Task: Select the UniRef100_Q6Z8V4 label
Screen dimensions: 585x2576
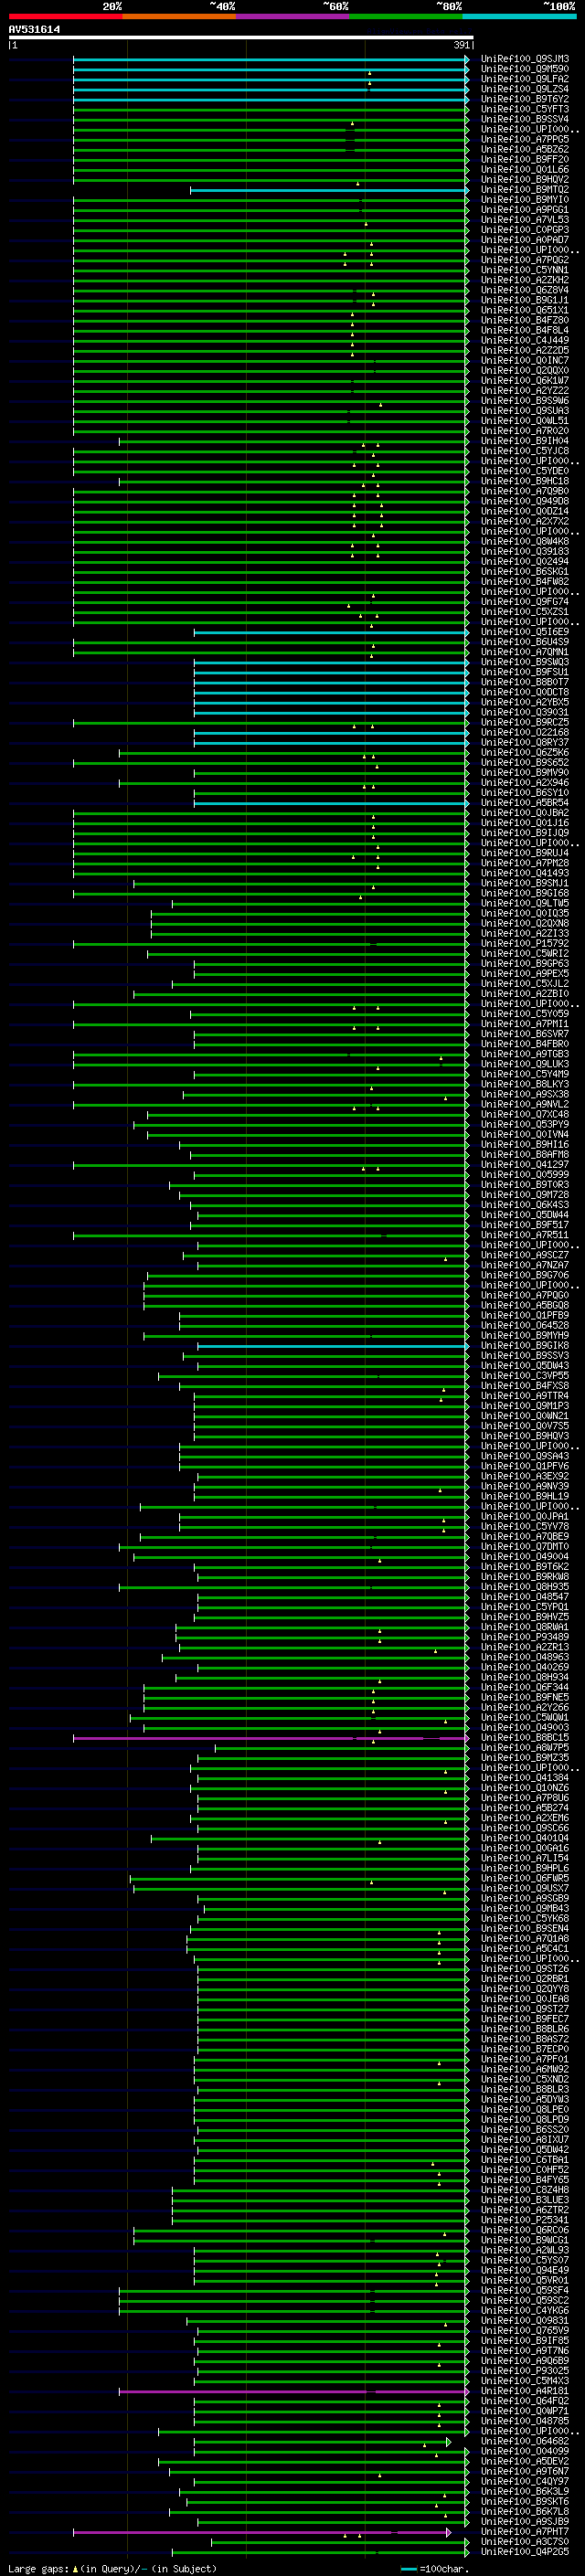Action: tap(525, 290)
